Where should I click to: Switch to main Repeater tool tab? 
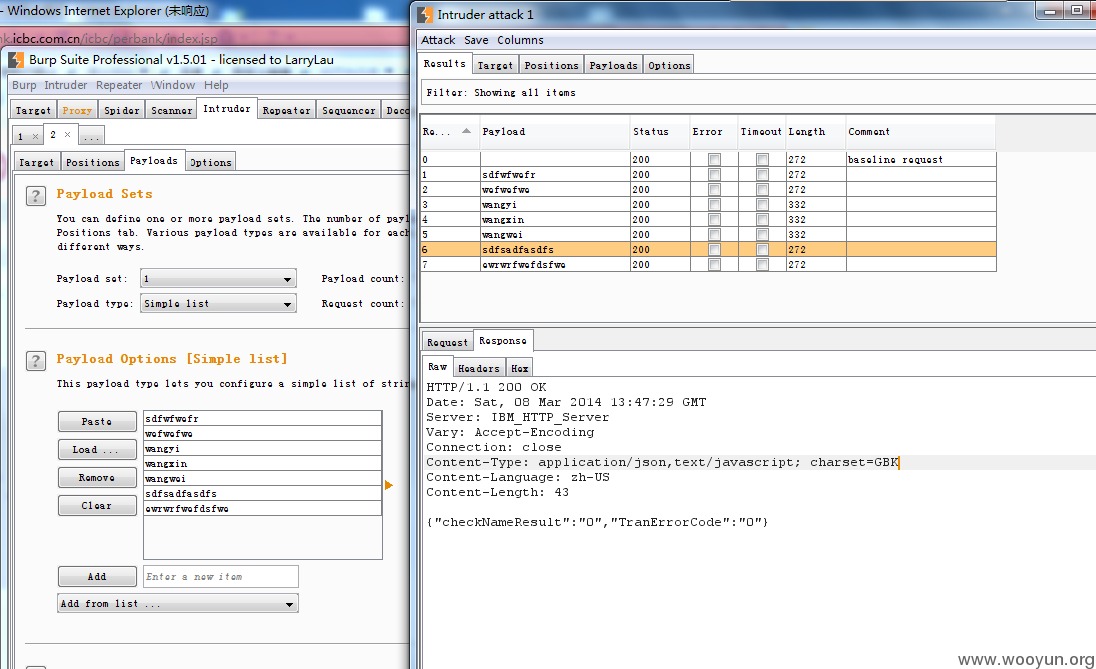coord(287,110)
